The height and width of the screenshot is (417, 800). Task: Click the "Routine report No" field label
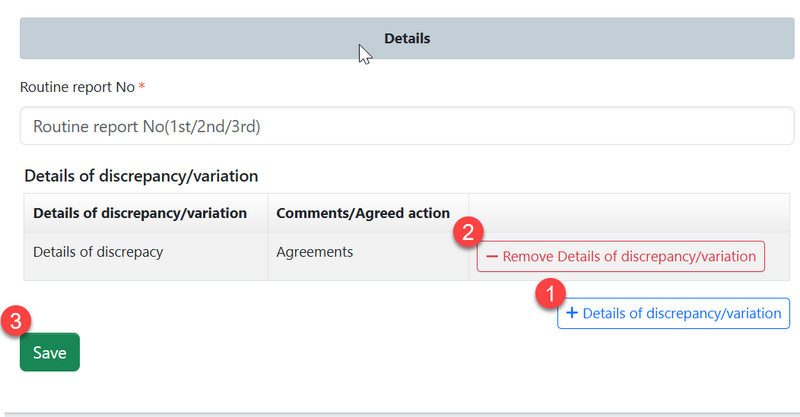[x=77, y=88]
